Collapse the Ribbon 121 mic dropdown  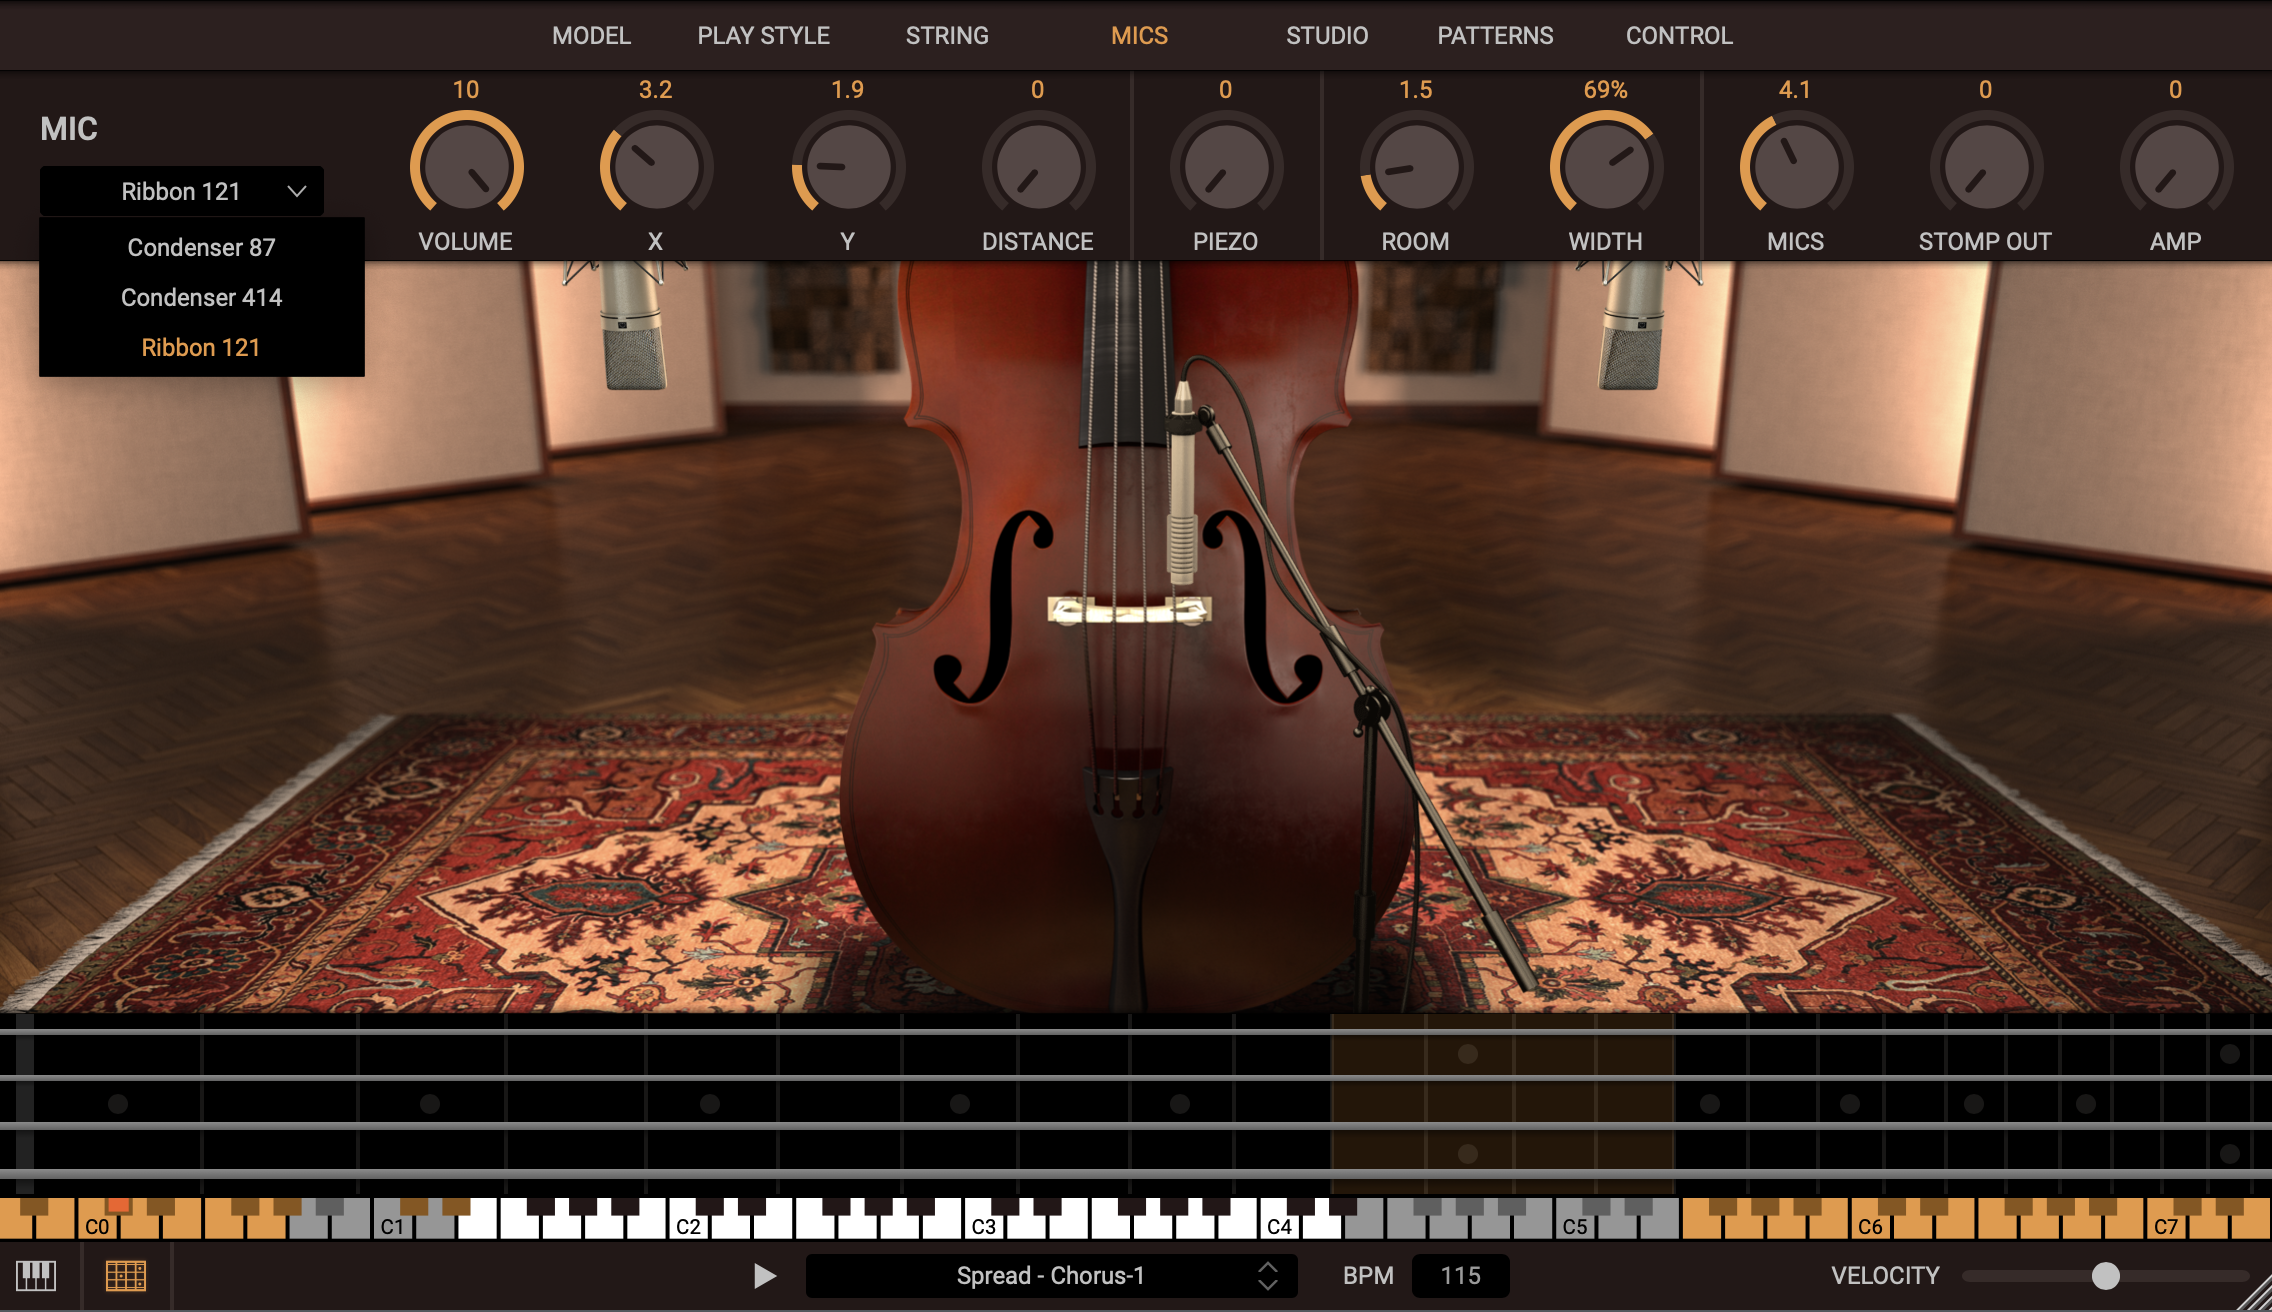(x=182, y=191)
